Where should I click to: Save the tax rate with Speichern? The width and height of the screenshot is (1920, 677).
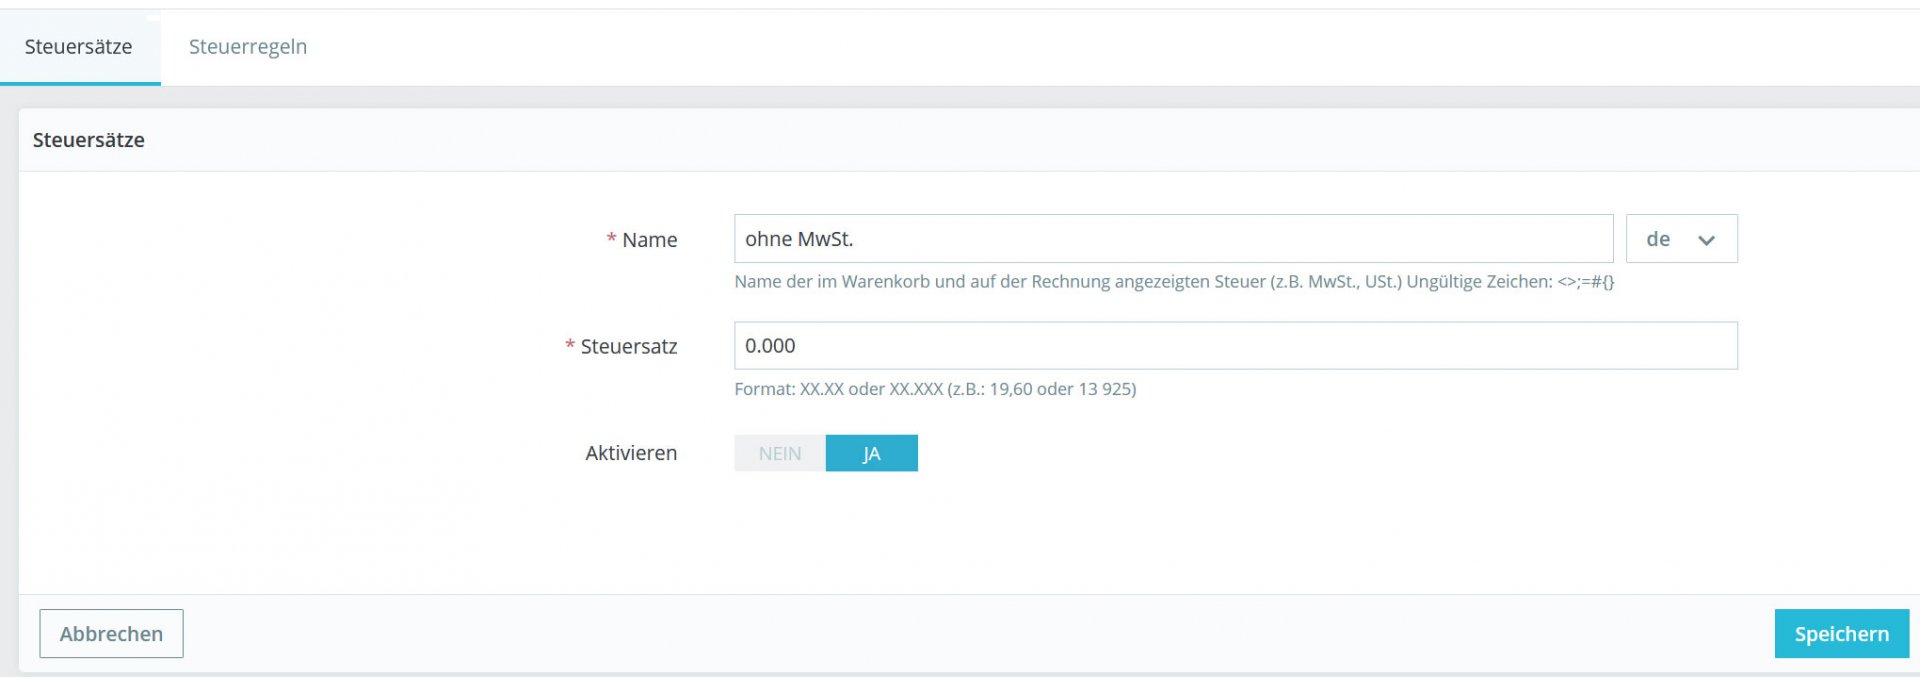[x=1842, y=634]
